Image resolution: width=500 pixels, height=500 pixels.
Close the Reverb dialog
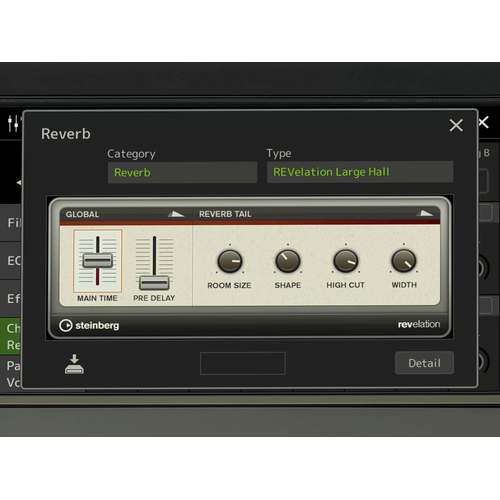click(x=456, y=126)
